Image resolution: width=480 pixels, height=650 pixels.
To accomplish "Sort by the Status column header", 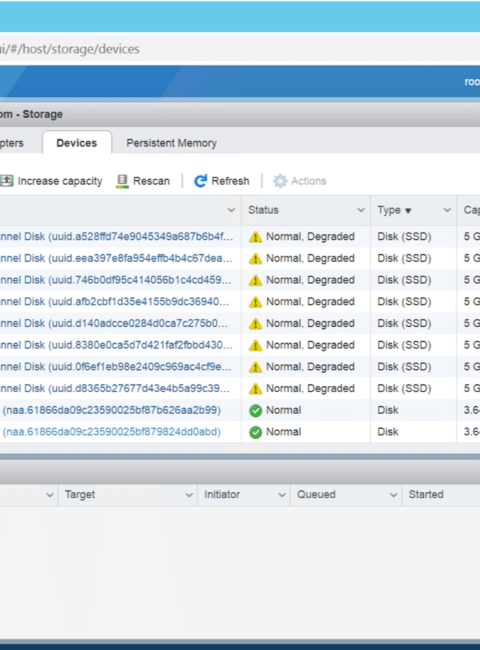I will click(x=263, y=210).
